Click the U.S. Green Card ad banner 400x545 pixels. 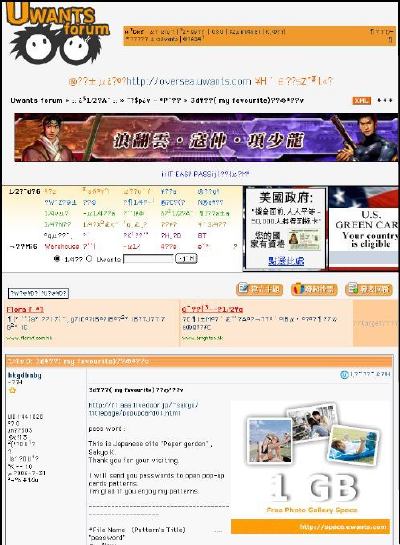coord(364,228)
